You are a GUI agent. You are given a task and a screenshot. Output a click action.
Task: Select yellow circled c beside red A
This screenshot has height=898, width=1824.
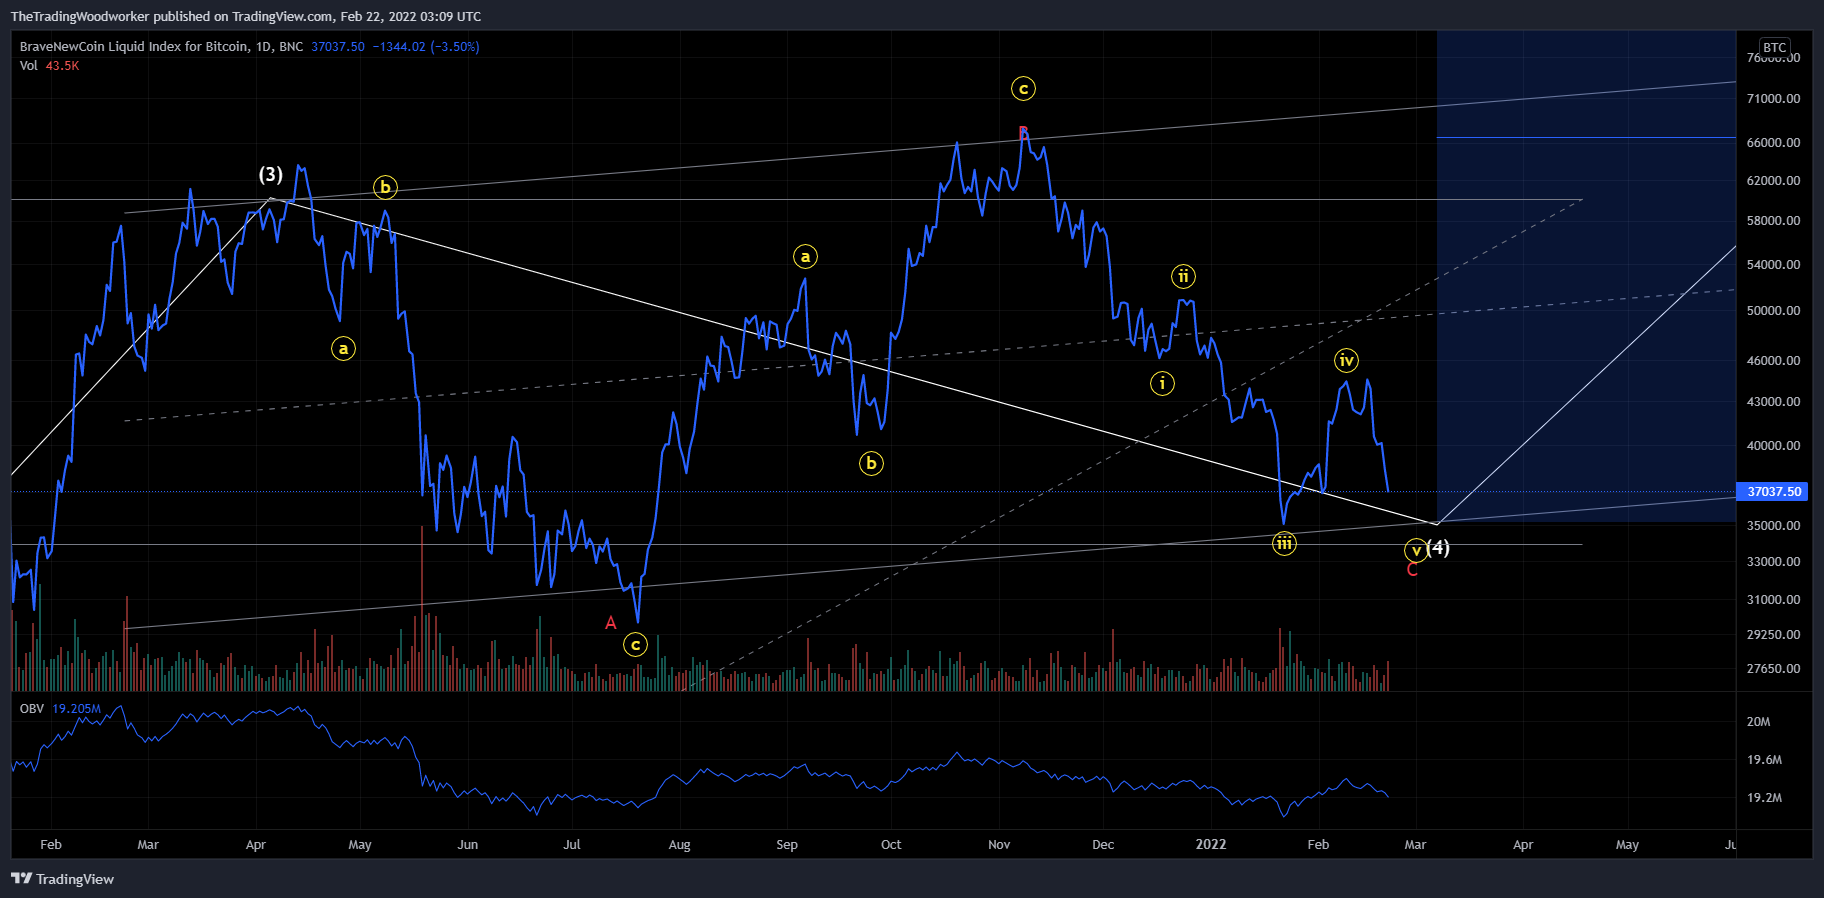pos(635,645)
